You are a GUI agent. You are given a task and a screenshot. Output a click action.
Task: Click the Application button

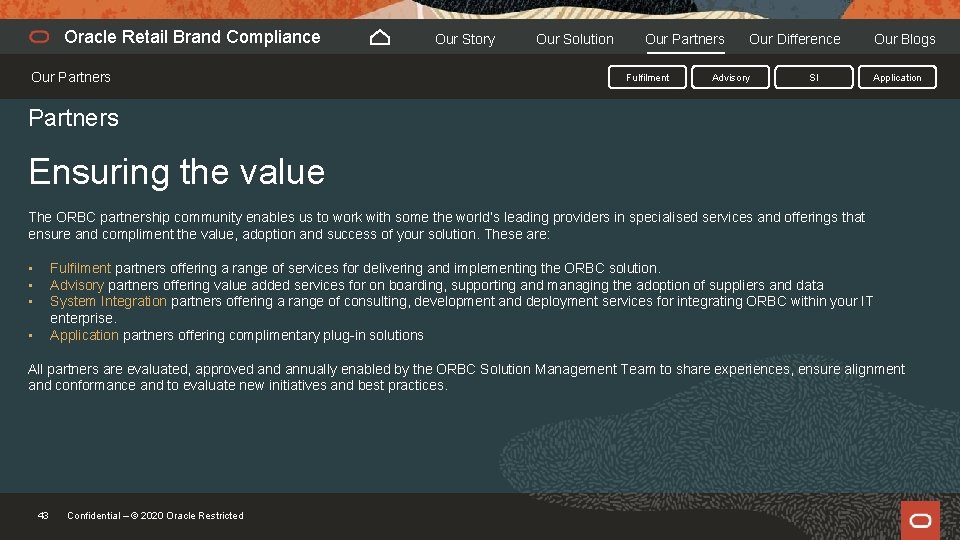897,77
